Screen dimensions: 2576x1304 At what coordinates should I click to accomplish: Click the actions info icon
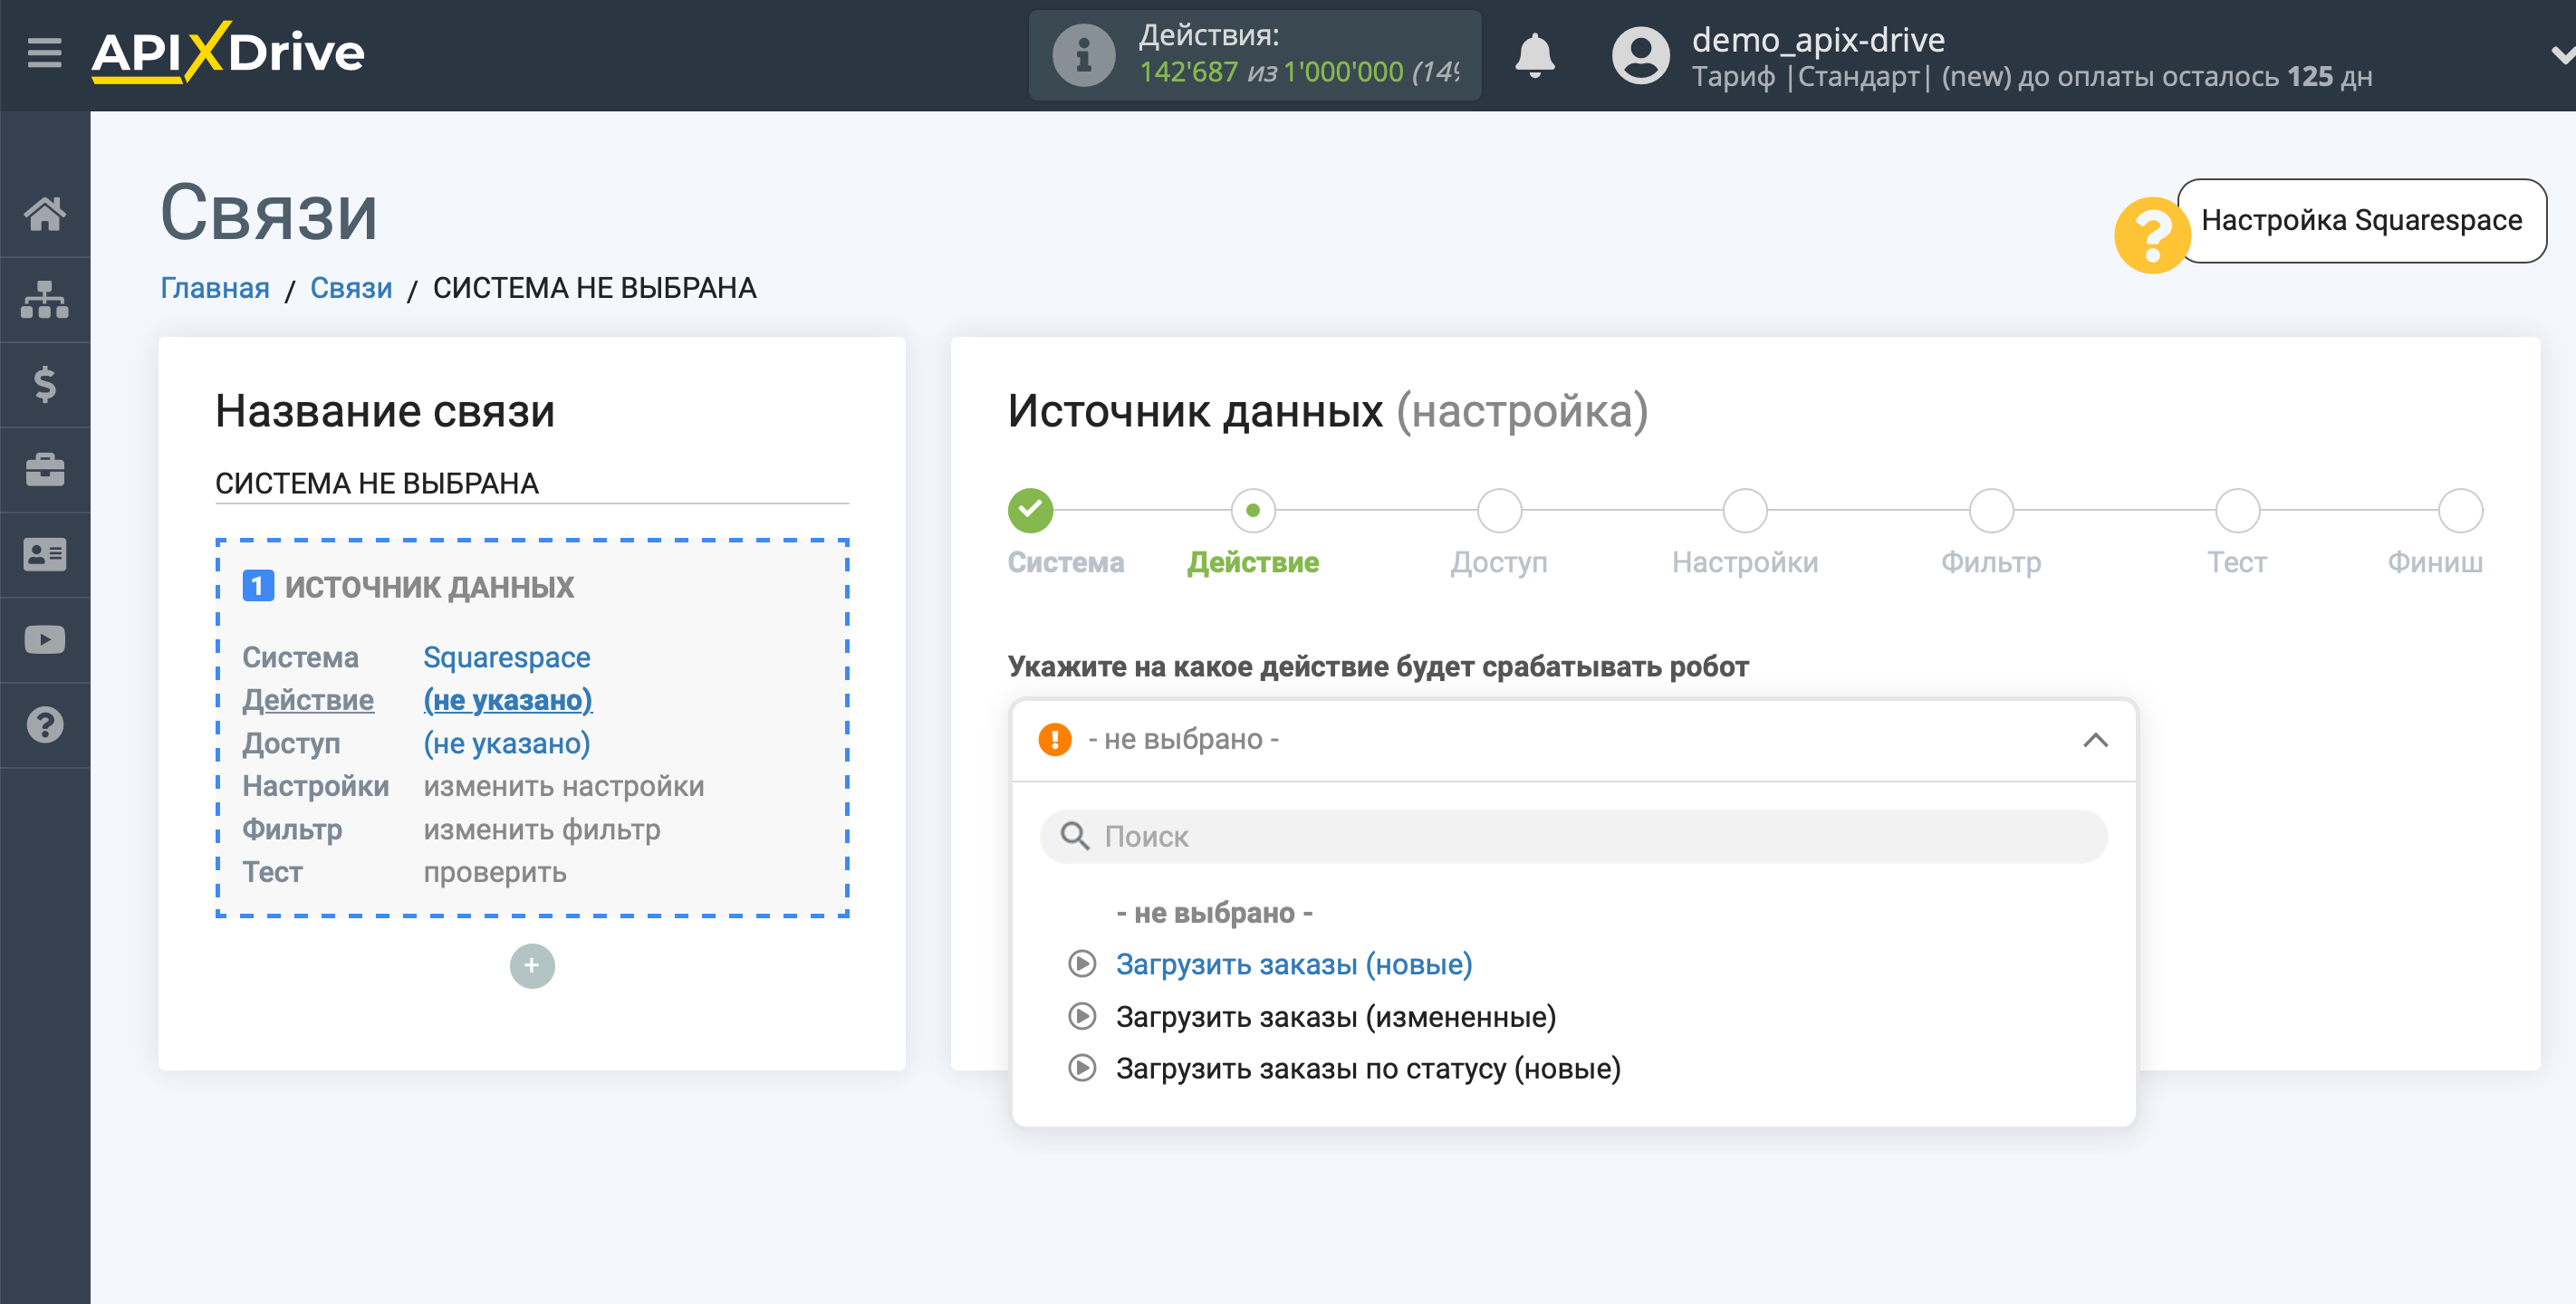click(x=1083, y=55)
